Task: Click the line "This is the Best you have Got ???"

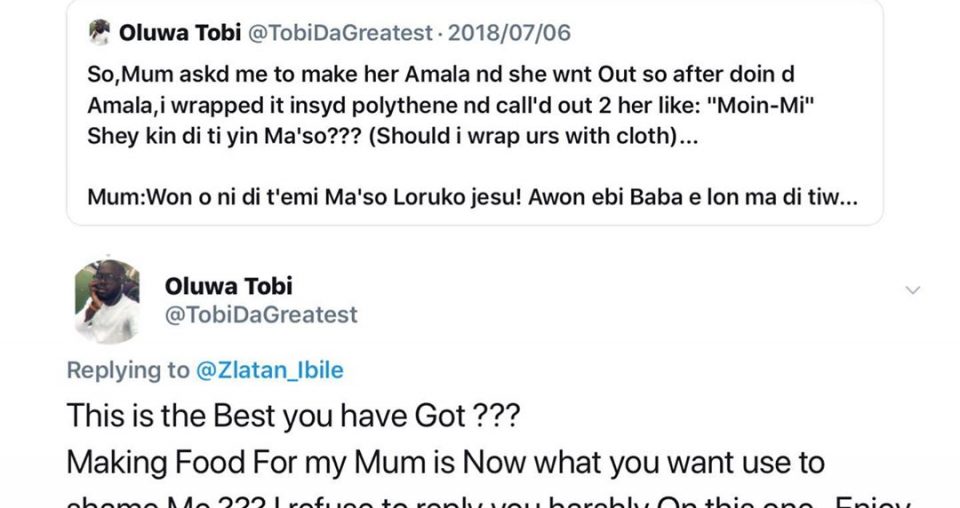Action: (293, 416)
